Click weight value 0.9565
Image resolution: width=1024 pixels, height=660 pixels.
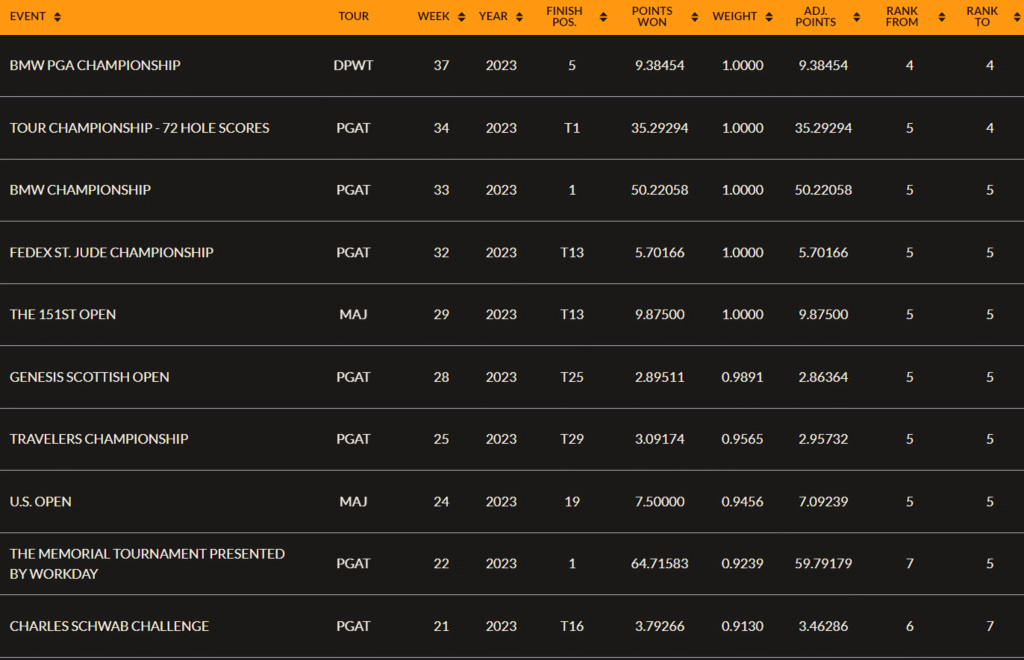(x=743, y=439)
